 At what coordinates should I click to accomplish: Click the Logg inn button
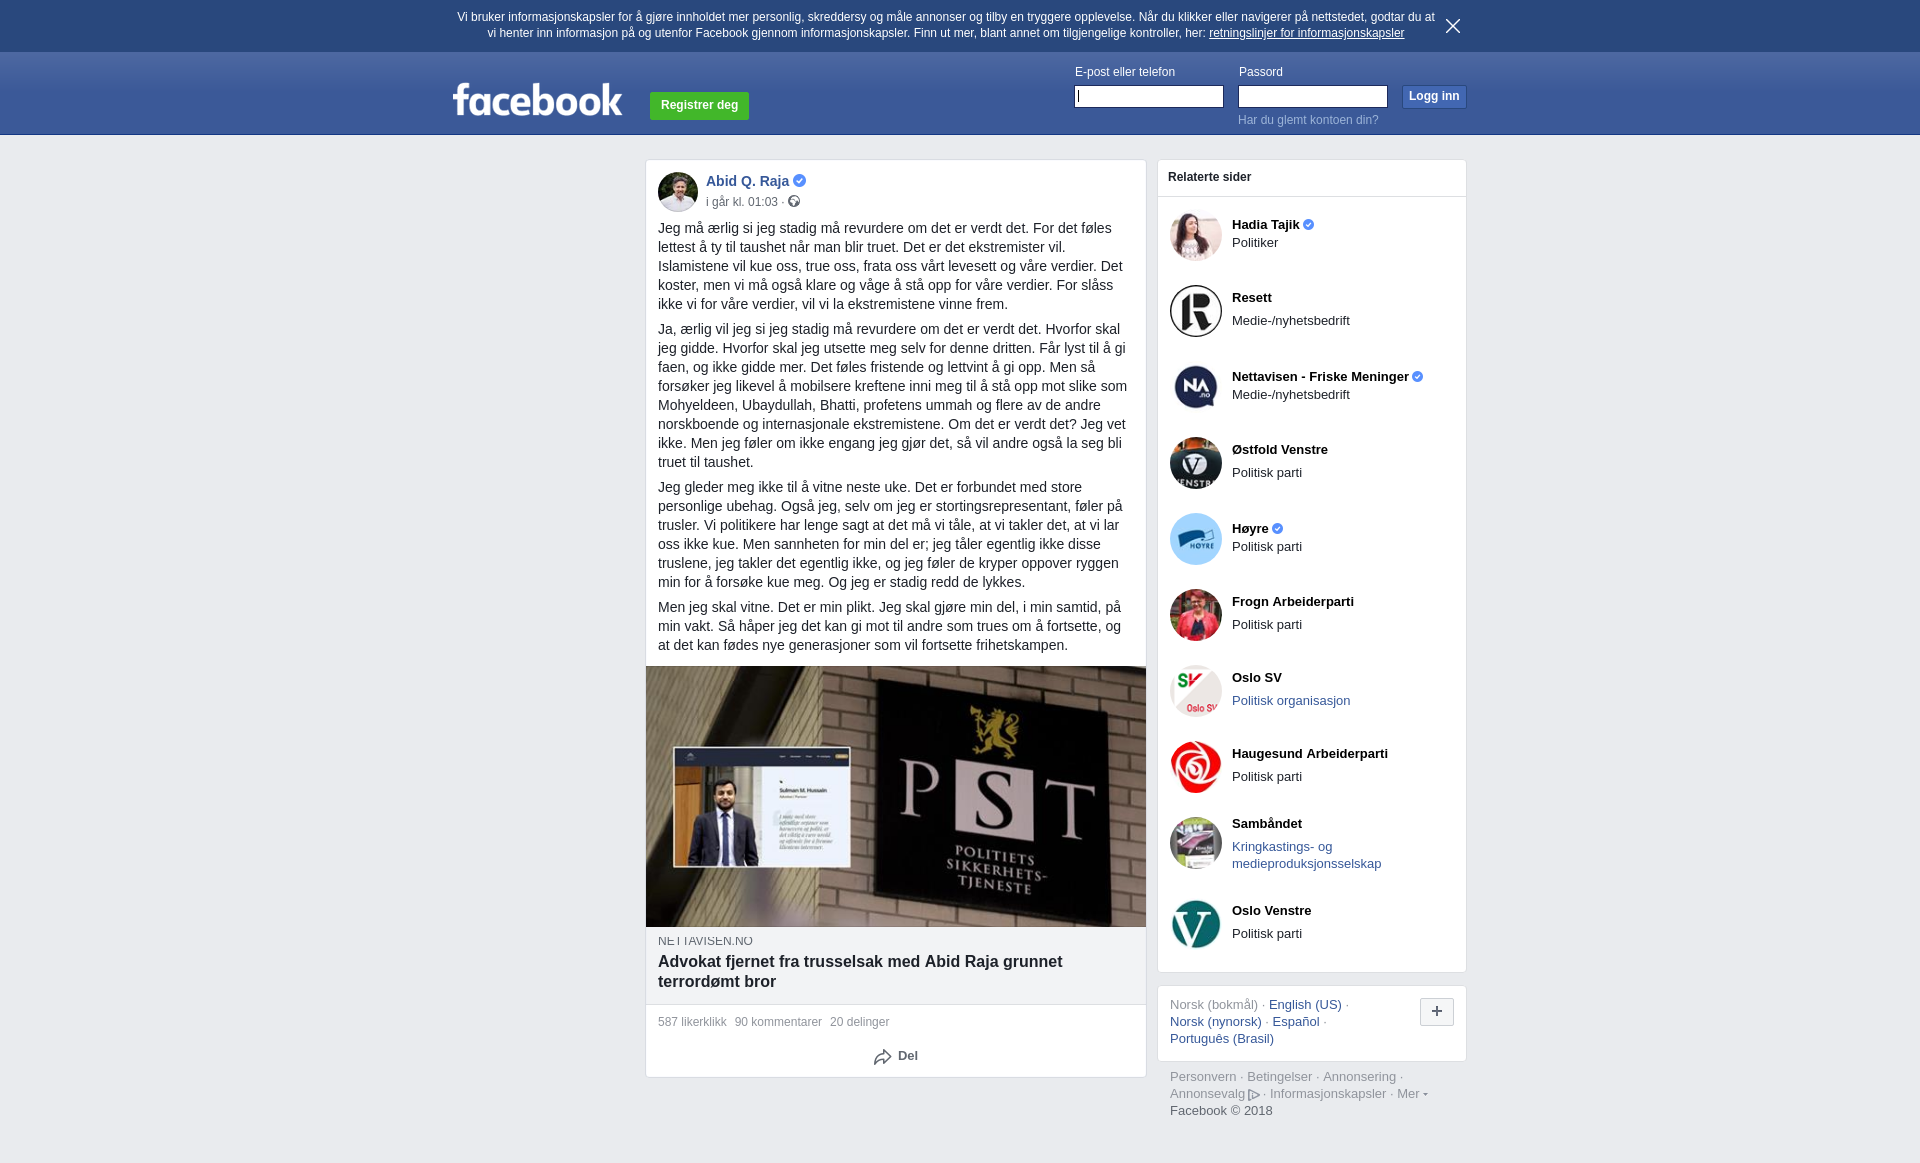click(x=1434, y=96)
